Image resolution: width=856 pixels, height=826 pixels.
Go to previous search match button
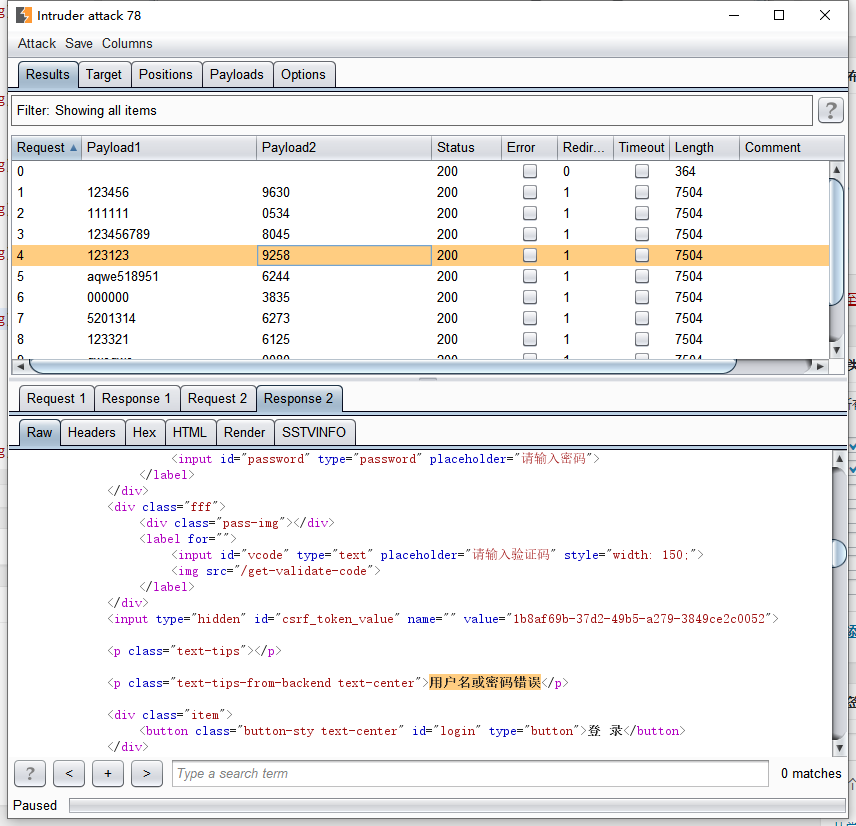(x=69, y=773)
